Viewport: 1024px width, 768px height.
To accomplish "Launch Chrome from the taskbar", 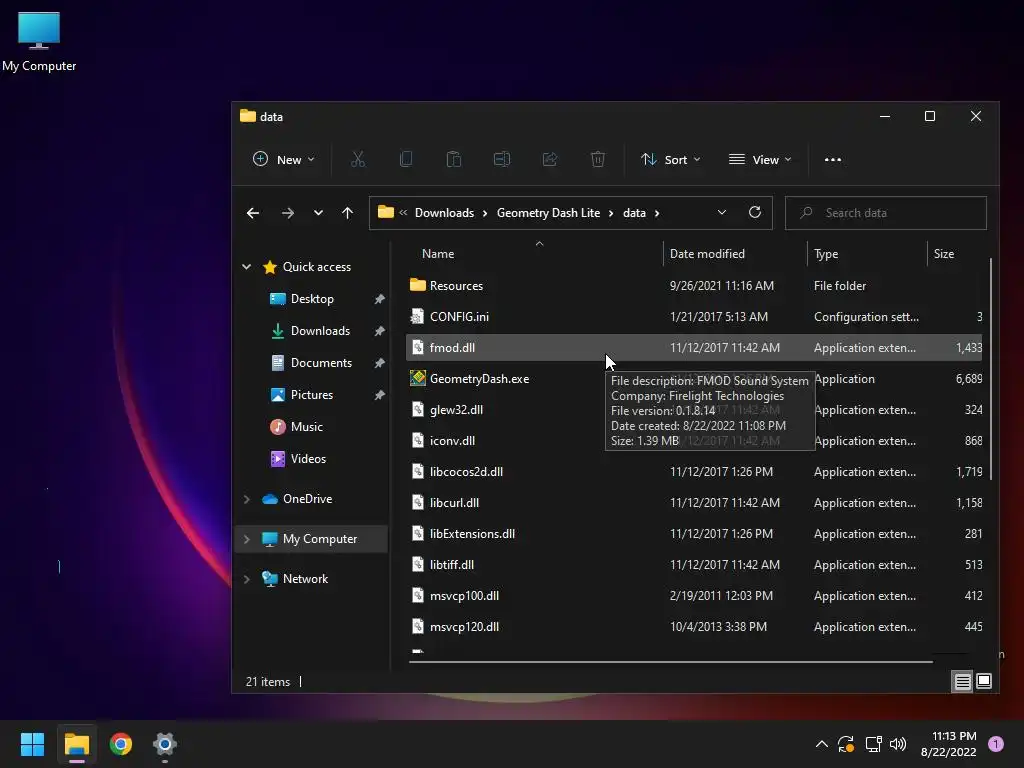I will (x=121, y=744).
